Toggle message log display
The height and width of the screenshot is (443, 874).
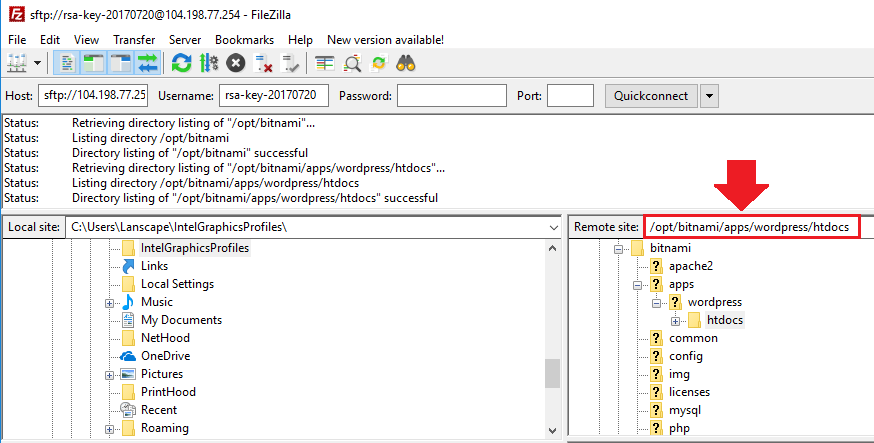point(67,63)
